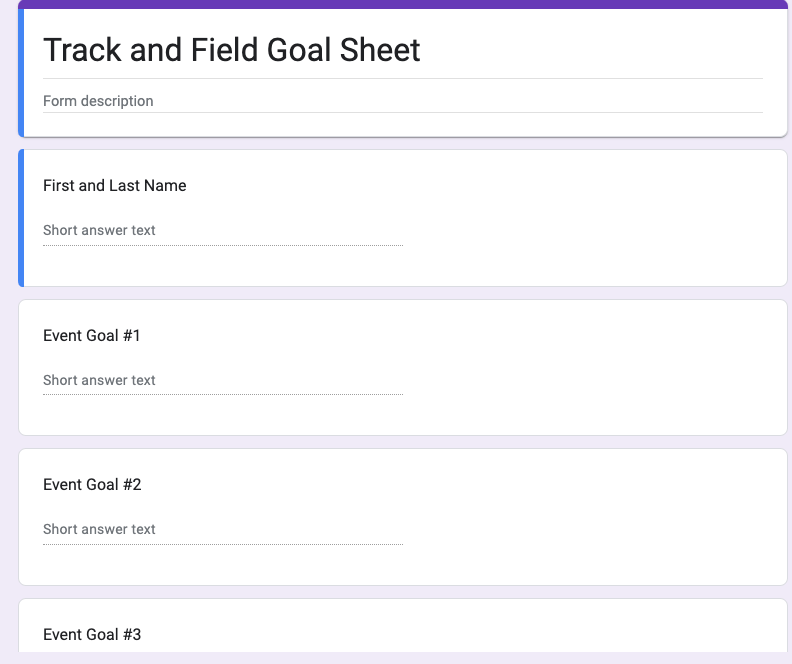Click gap between title card and name card
This screenshot has height=664, width=792.
coord(400,143)
